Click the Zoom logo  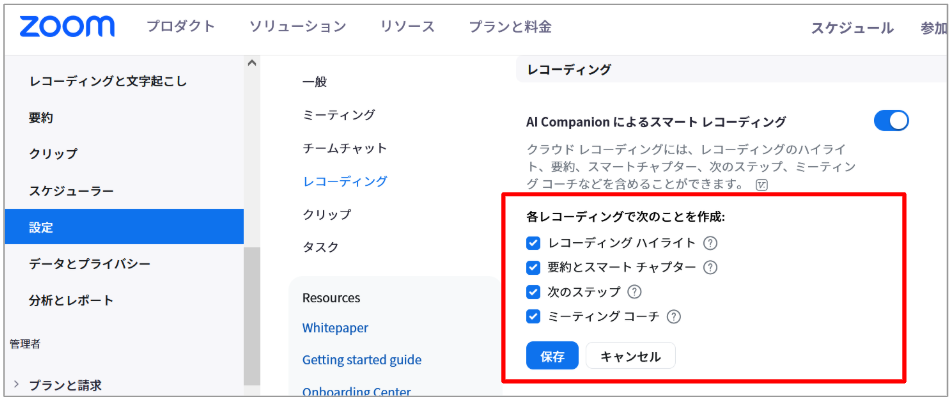point(67,27)
